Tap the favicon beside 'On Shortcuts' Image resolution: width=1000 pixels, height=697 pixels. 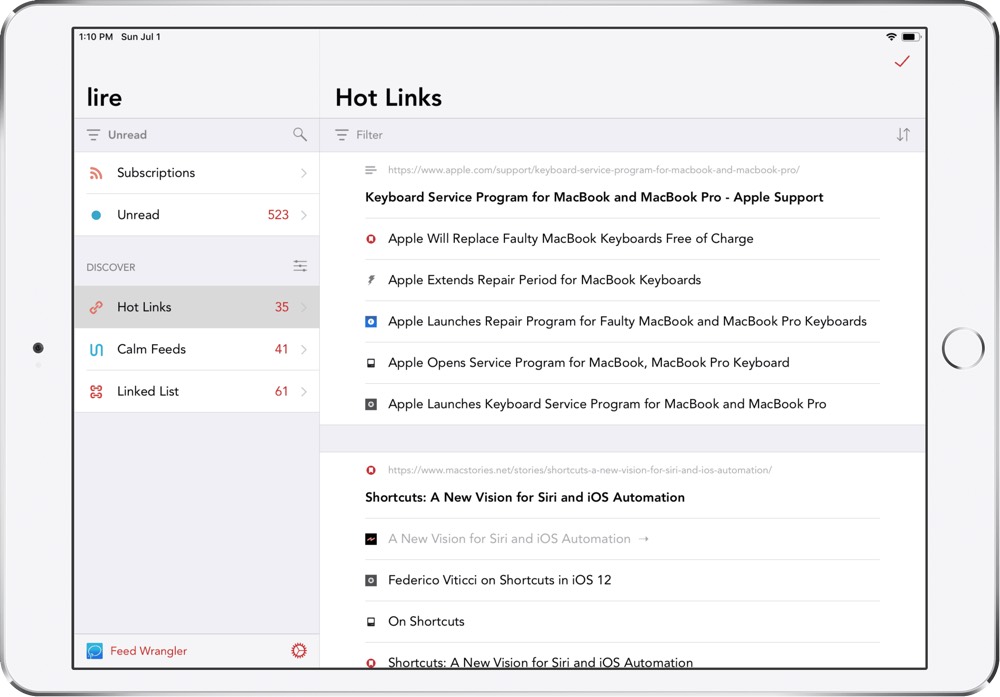coord(371,622)
